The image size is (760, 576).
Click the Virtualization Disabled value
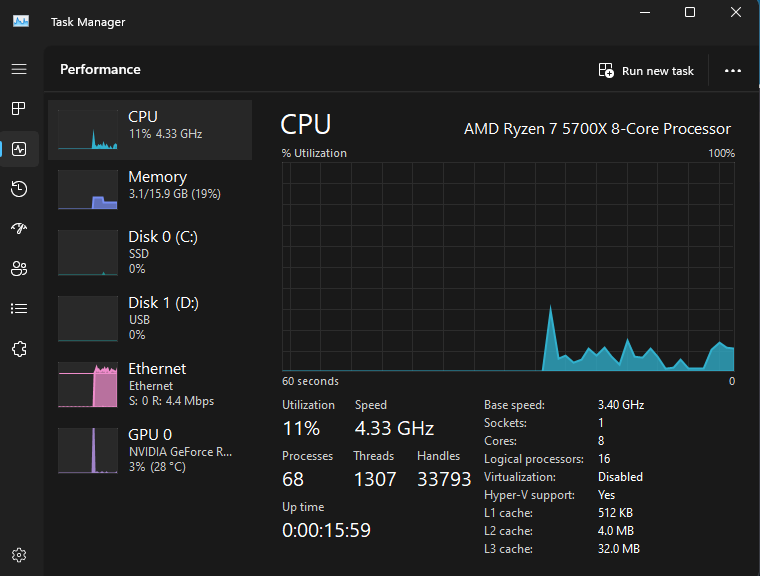[x=620, y=477]
